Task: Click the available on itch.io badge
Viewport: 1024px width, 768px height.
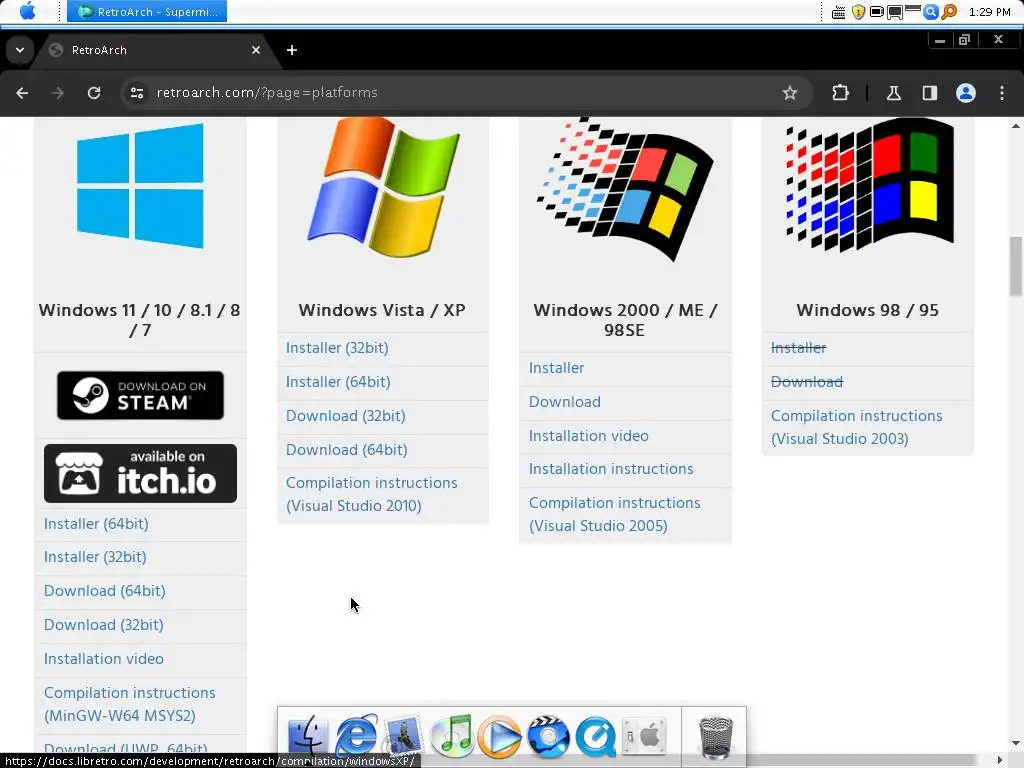Action: [x=140, y=473]
